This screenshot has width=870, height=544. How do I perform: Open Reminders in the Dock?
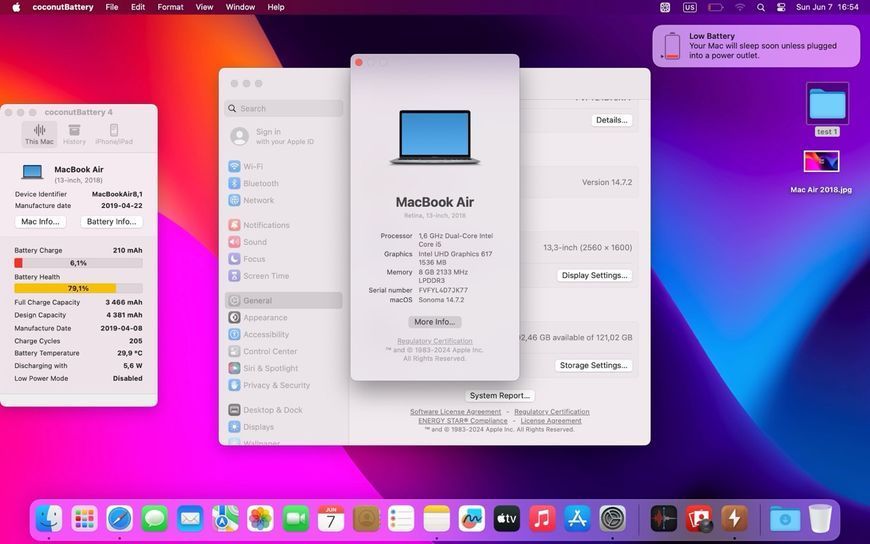point(401,519)
